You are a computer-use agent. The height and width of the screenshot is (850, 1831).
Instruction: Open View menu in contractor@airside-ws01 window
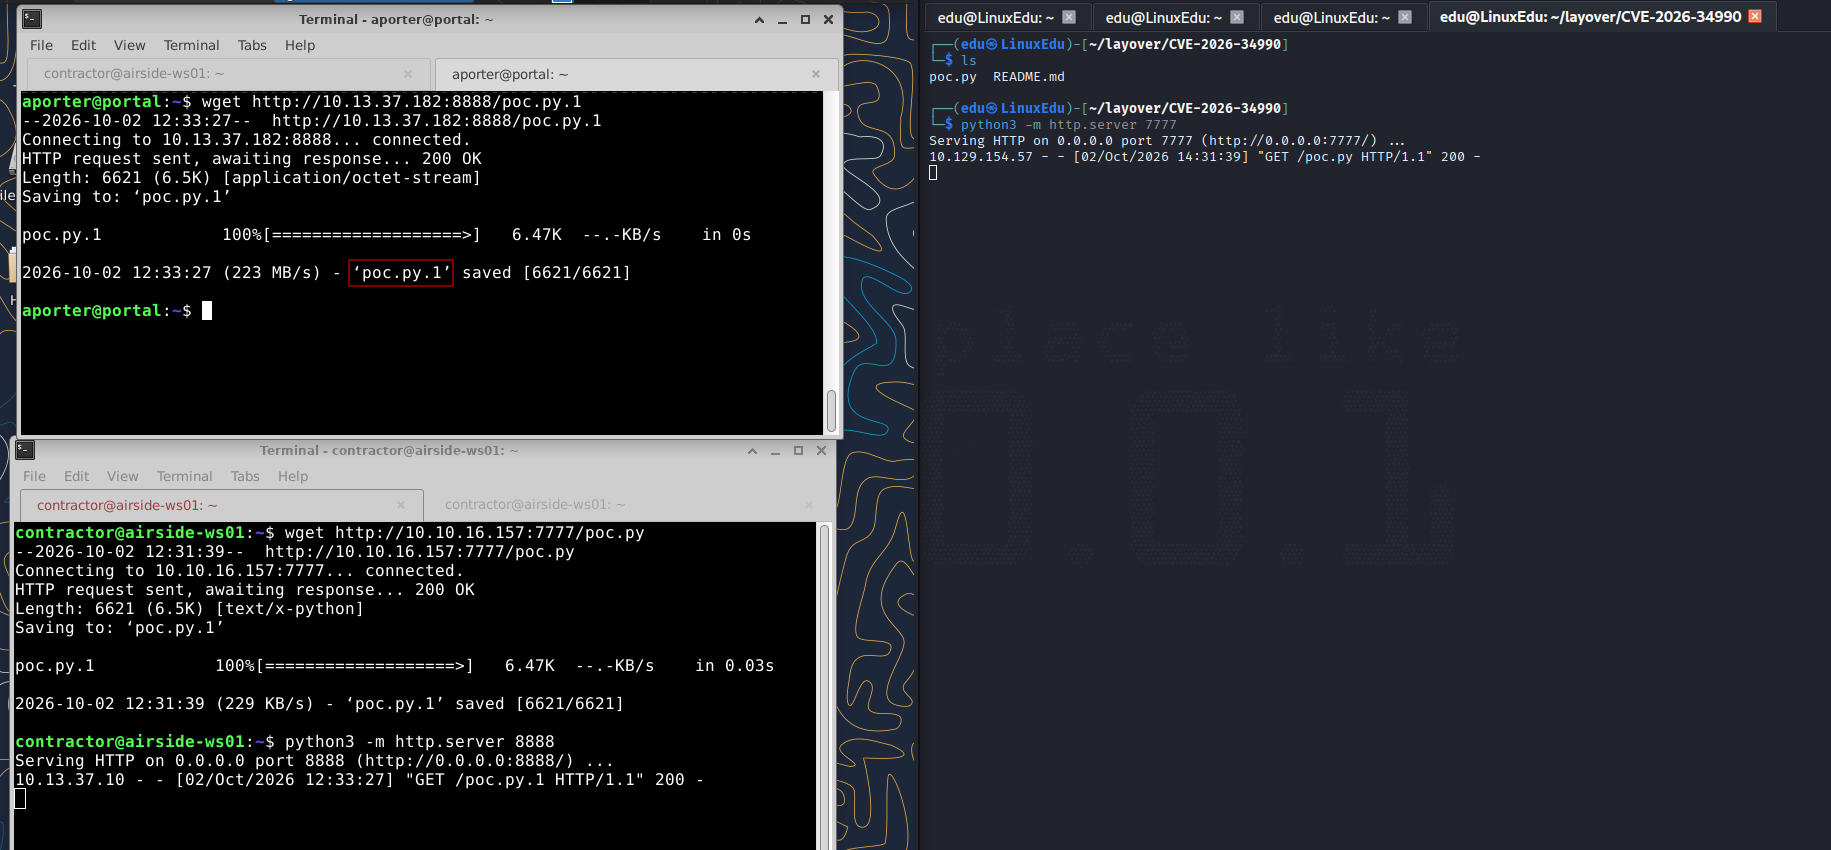point(122,476)
